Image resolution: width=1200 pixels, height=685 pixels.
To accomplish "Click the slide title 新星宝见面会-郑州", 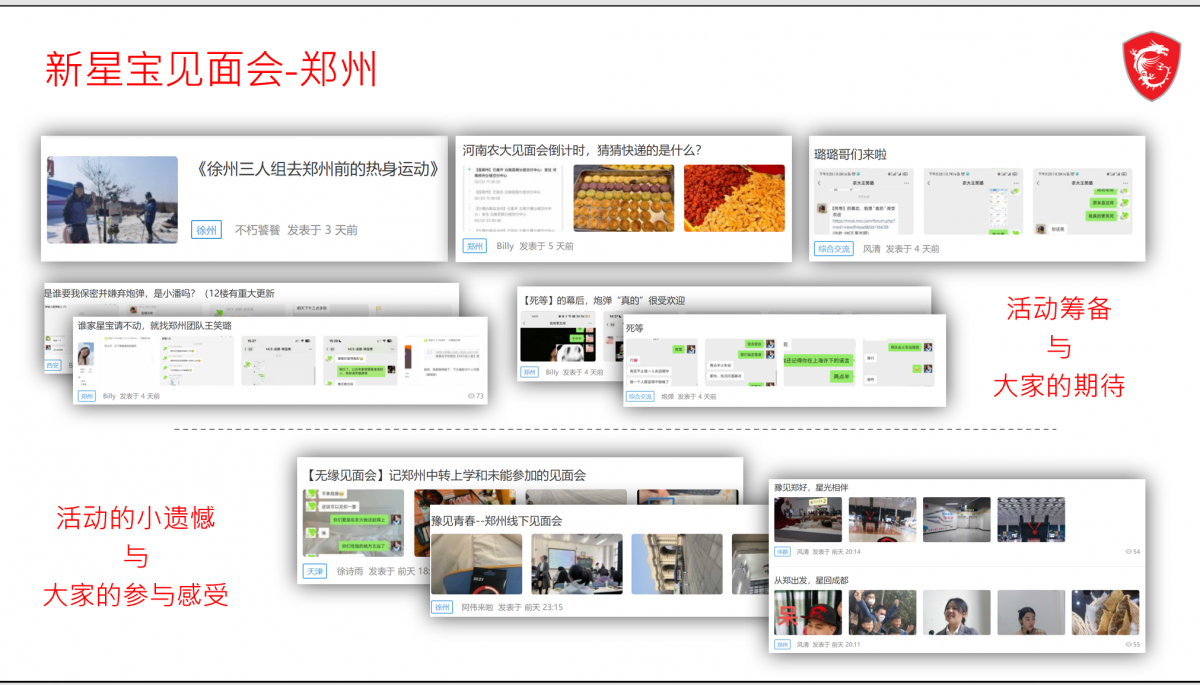I will coord(211,69).
